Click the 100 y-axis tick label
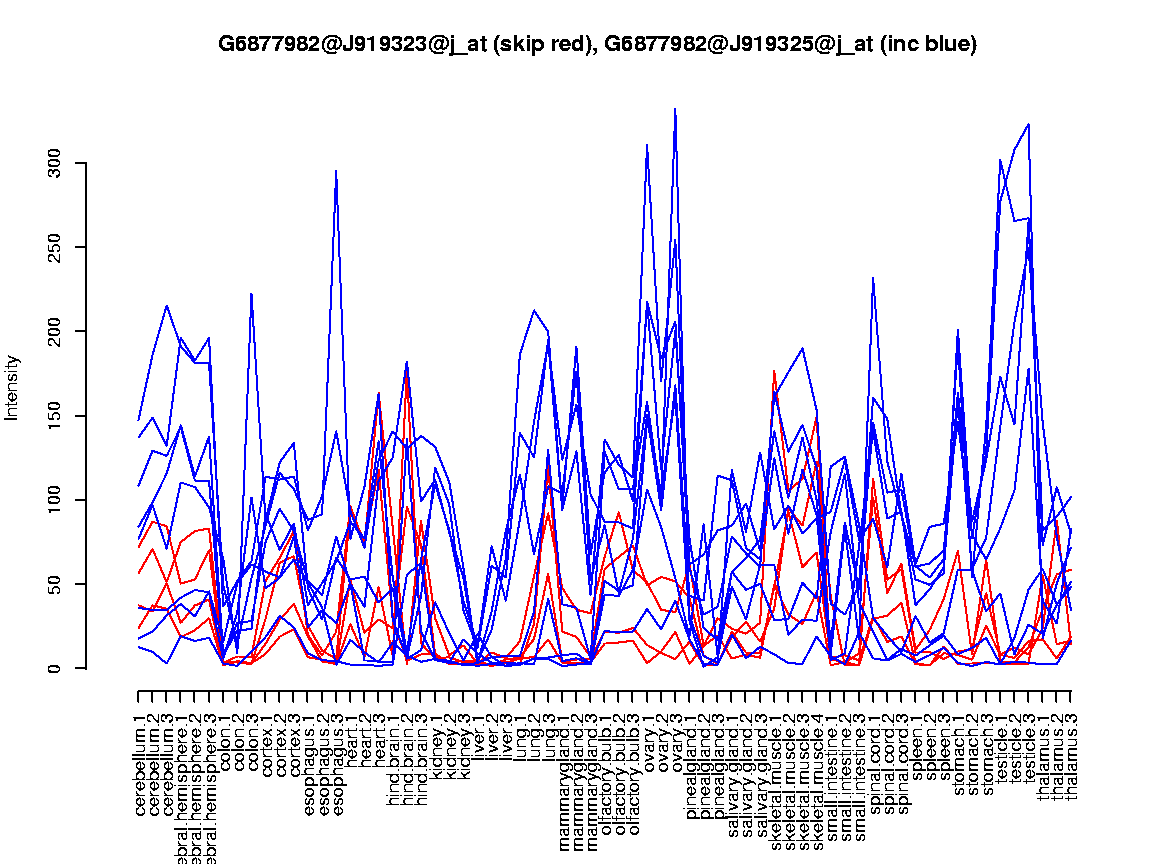The image size is (1152, 864). 55,500
